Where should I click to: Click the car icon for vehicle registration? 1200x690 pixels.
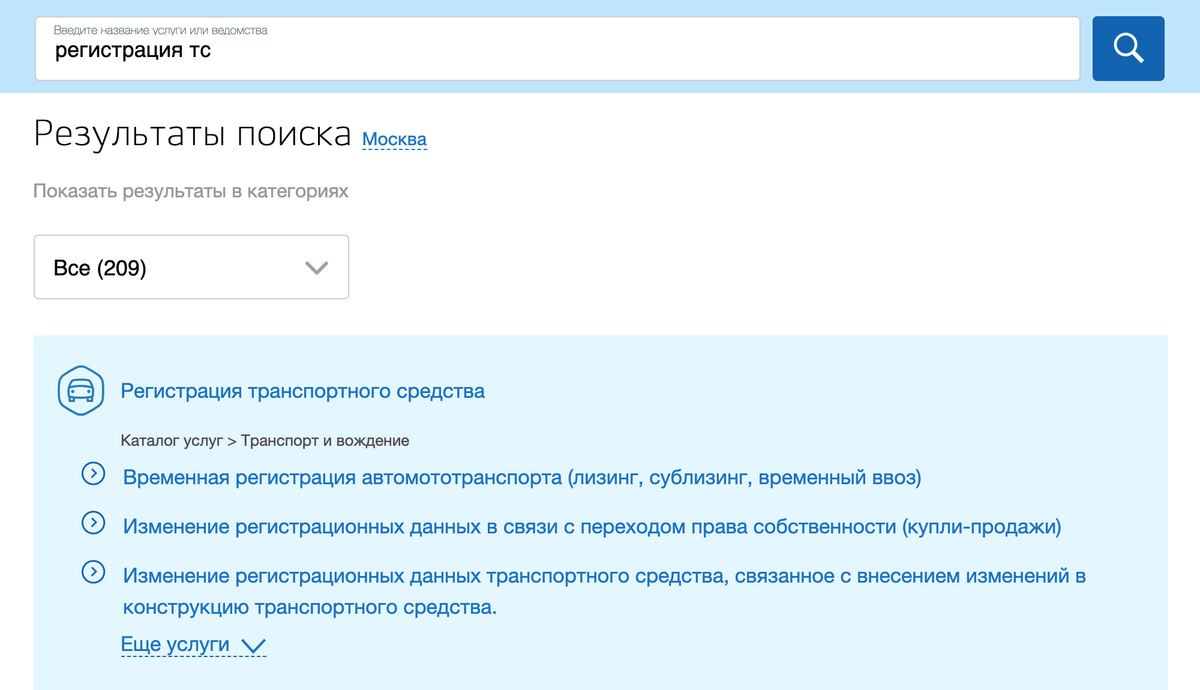point(81,391)
